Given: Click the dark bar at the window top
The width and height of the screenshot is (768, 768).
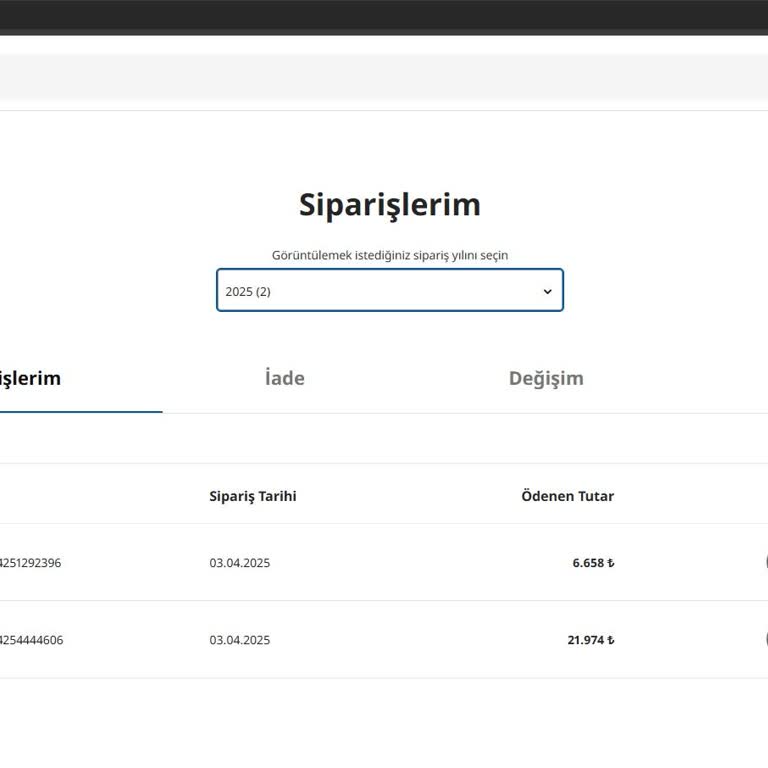Looking at the screenshot, I should coord(384,15).
